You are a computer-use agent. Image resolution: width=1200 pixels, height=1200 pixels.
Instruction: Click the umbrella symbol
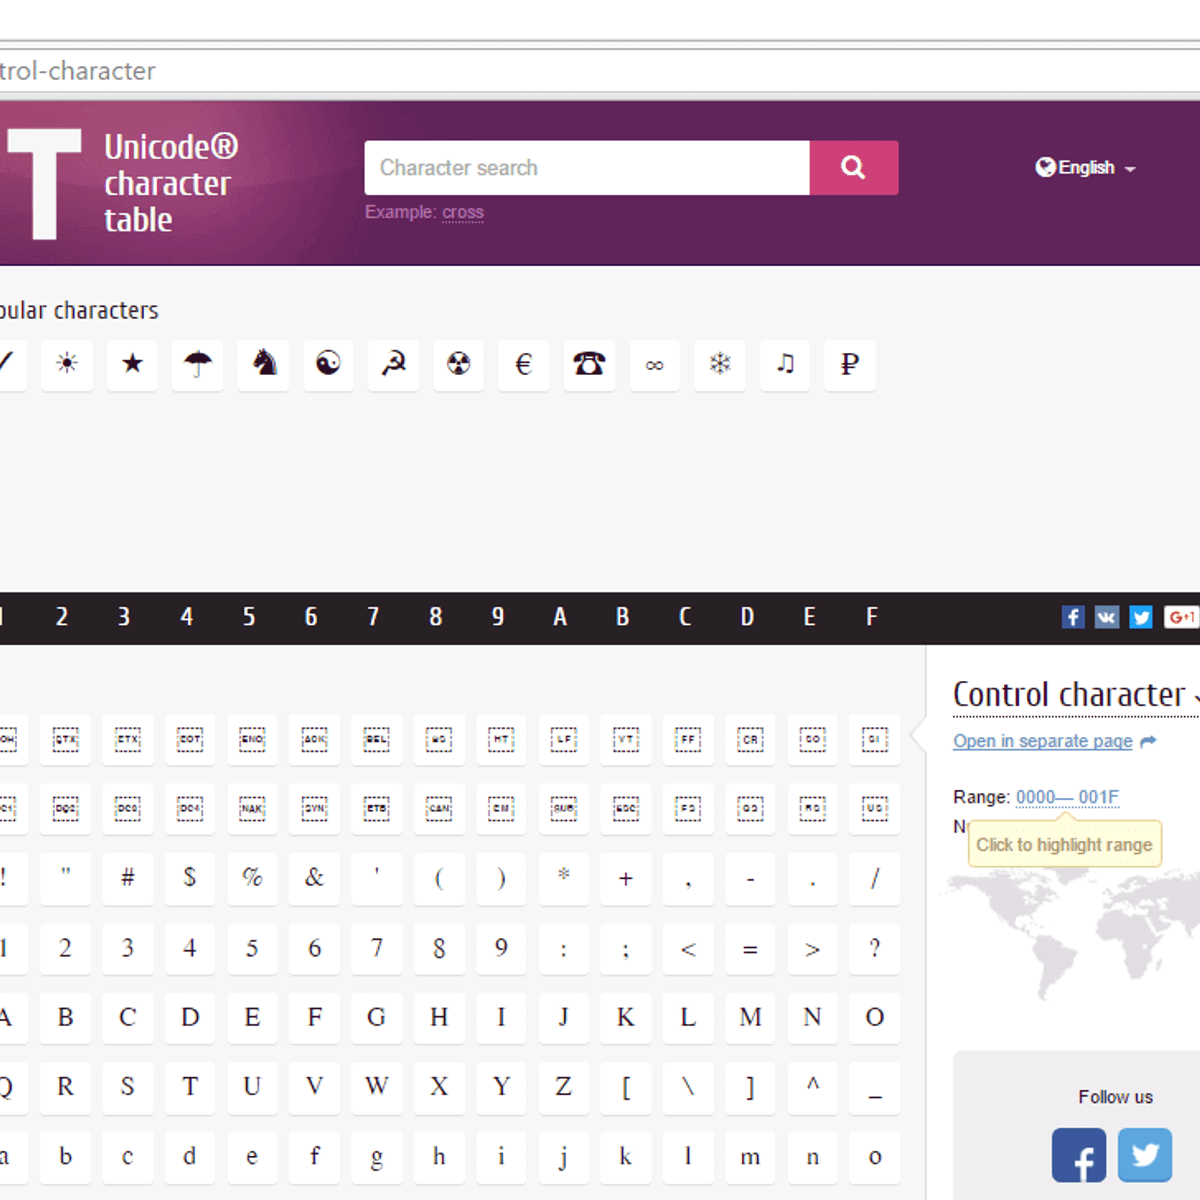coord(197,365)
